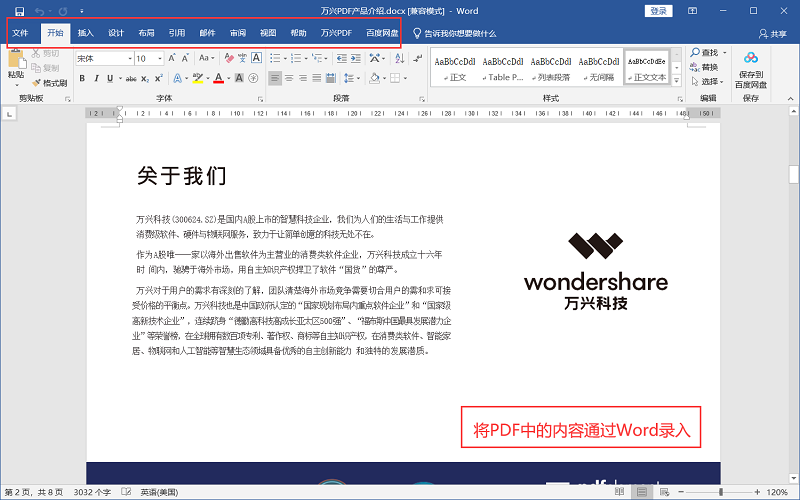Image resolution: width=800 pixels, height=500 pixels.
Task: Toggle align left paragraph alignment
Action: (x=275, y=79)
